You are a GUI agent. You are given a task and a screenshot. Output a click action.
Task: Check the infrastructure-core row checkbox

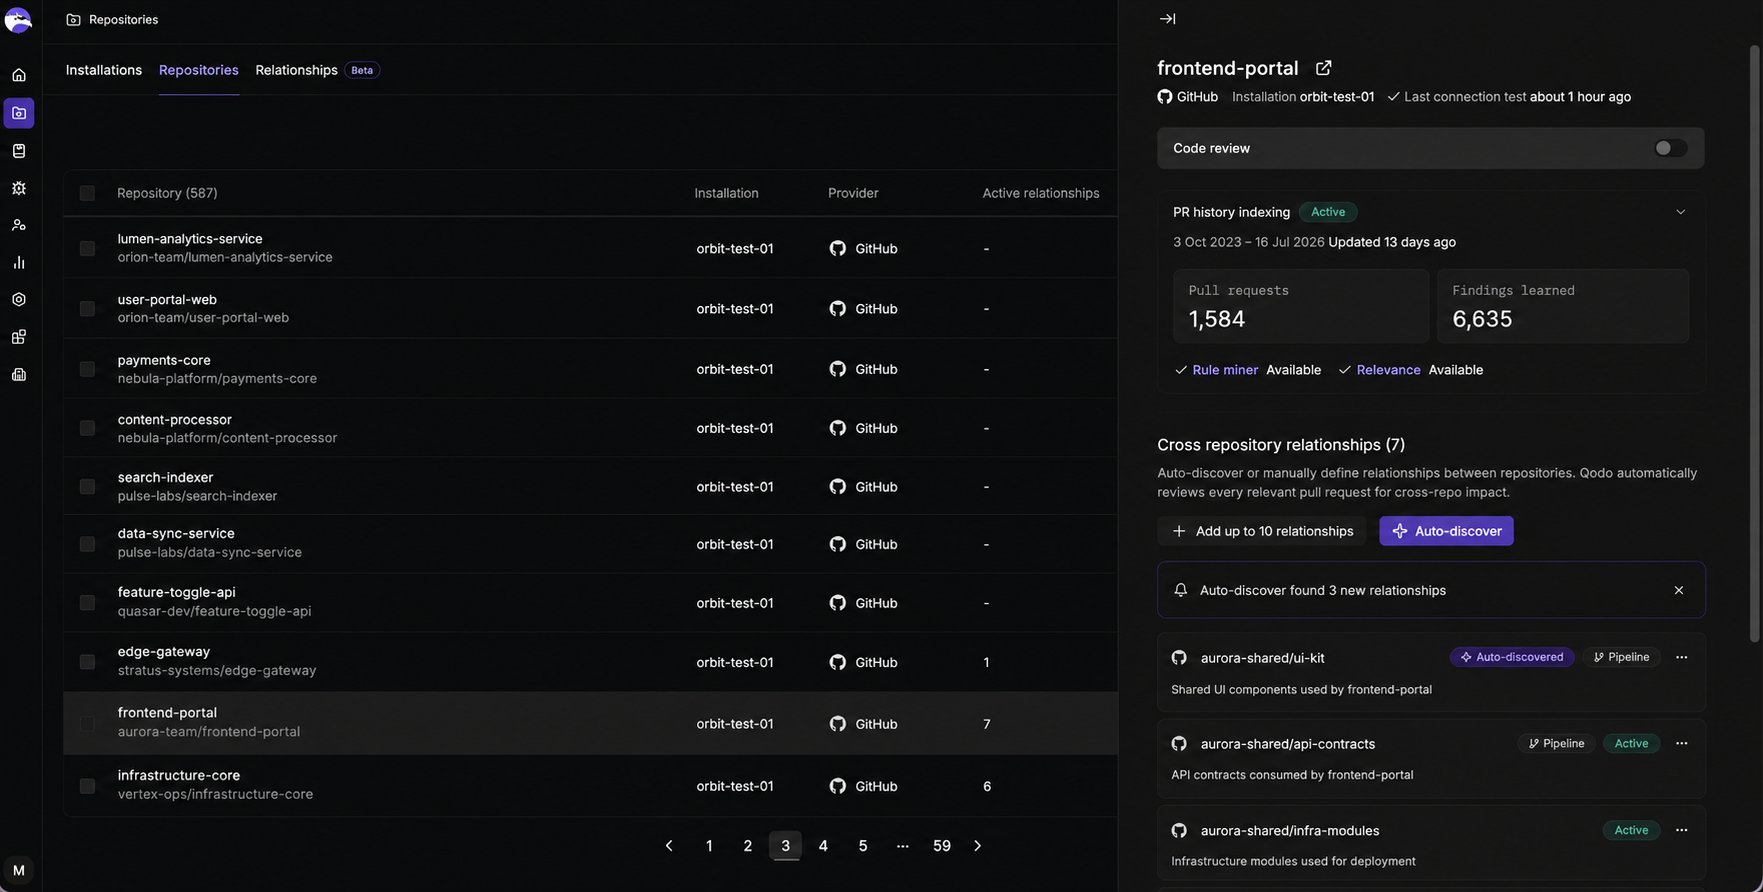[x=87, y=786]
